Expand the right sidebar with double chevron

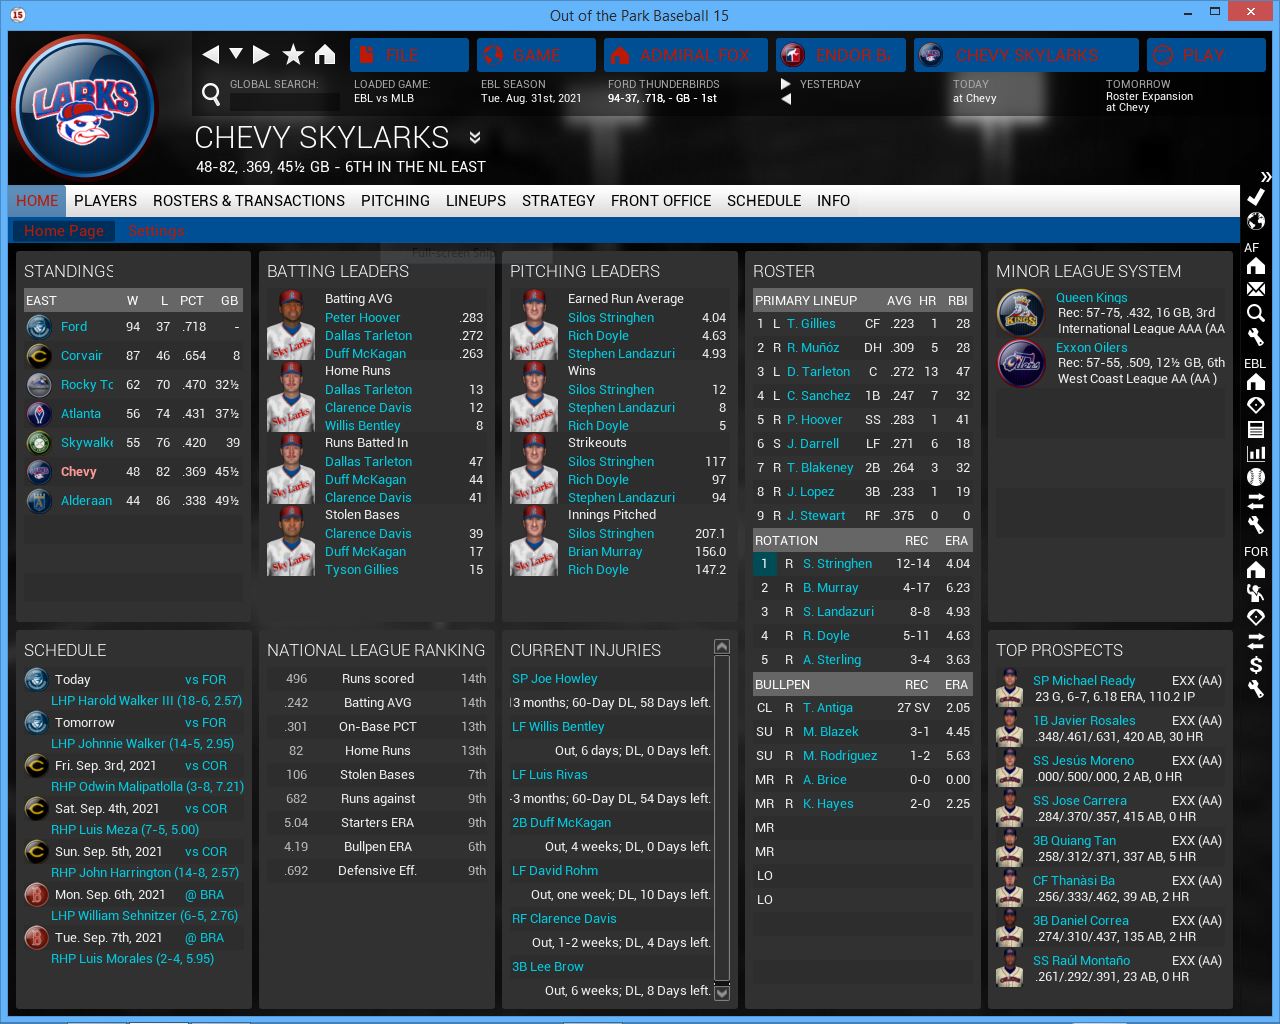click(x=1266, y=176)
